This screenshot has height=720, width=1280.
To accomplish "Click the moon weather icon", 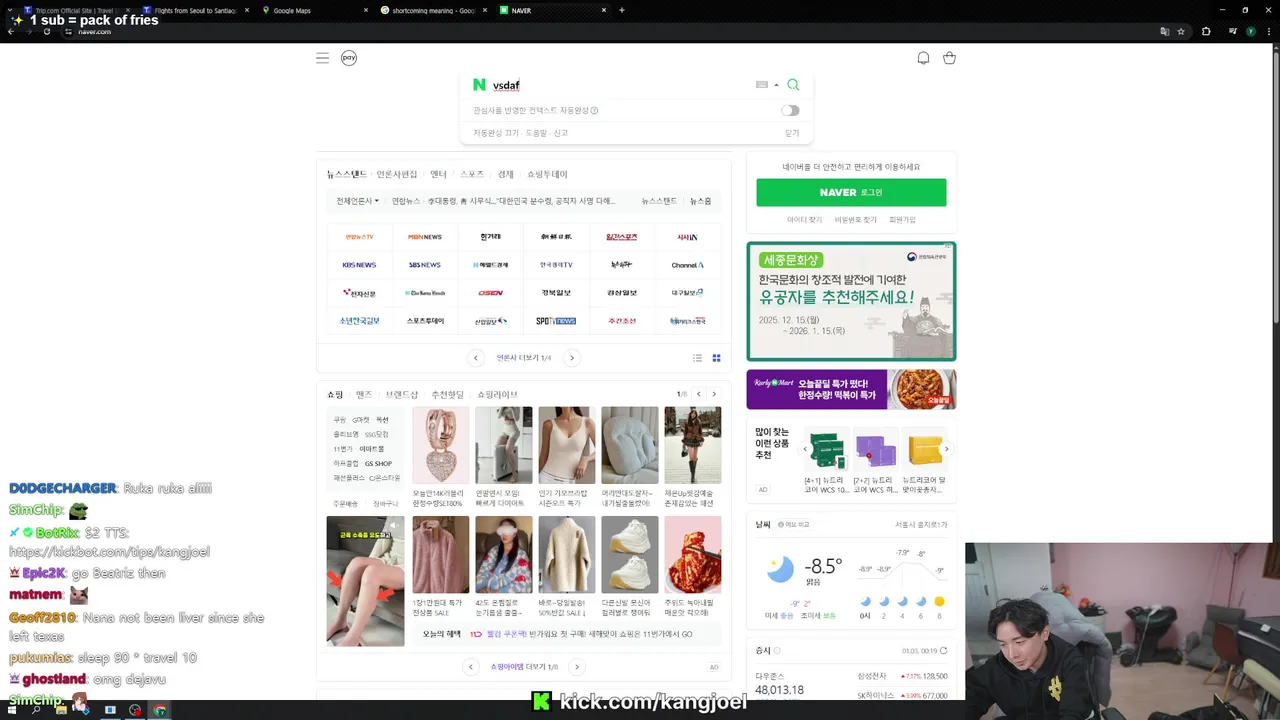I will (779, 569).
